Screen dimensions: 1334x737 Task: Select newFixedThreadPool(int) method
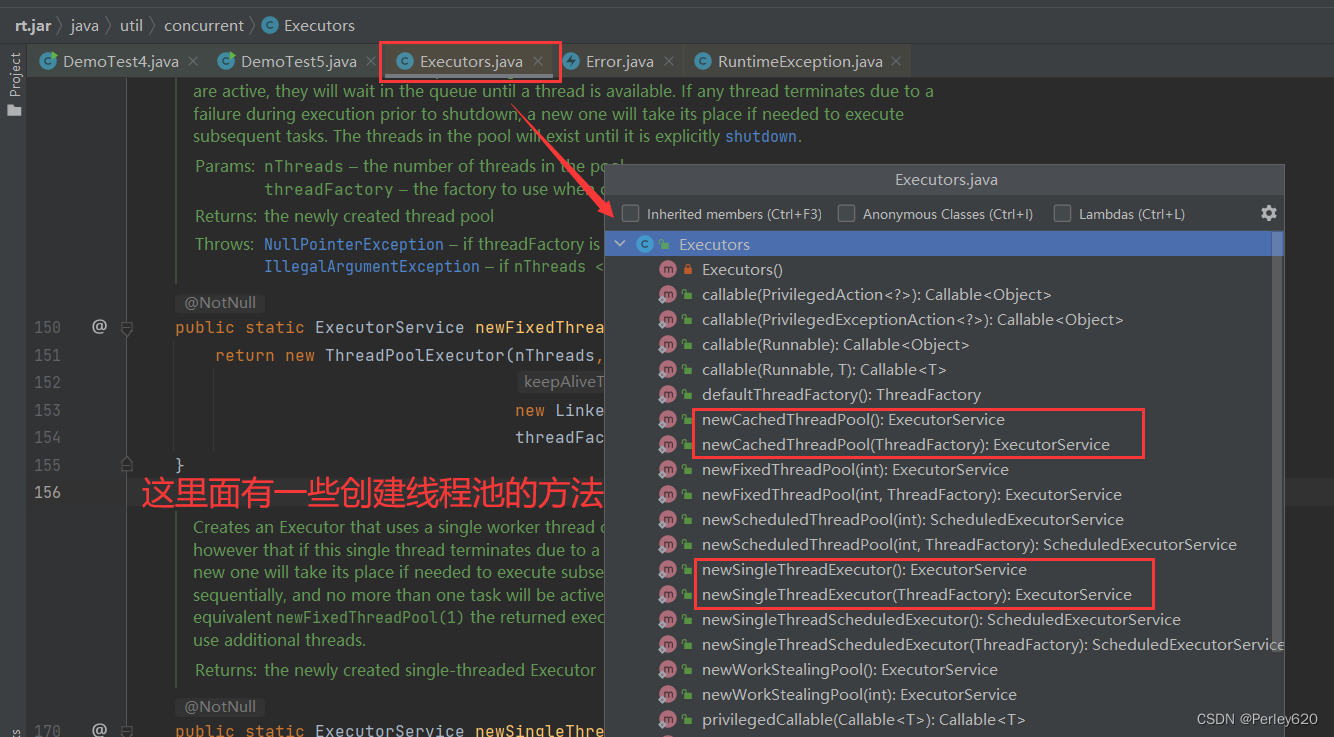point(855,470)
